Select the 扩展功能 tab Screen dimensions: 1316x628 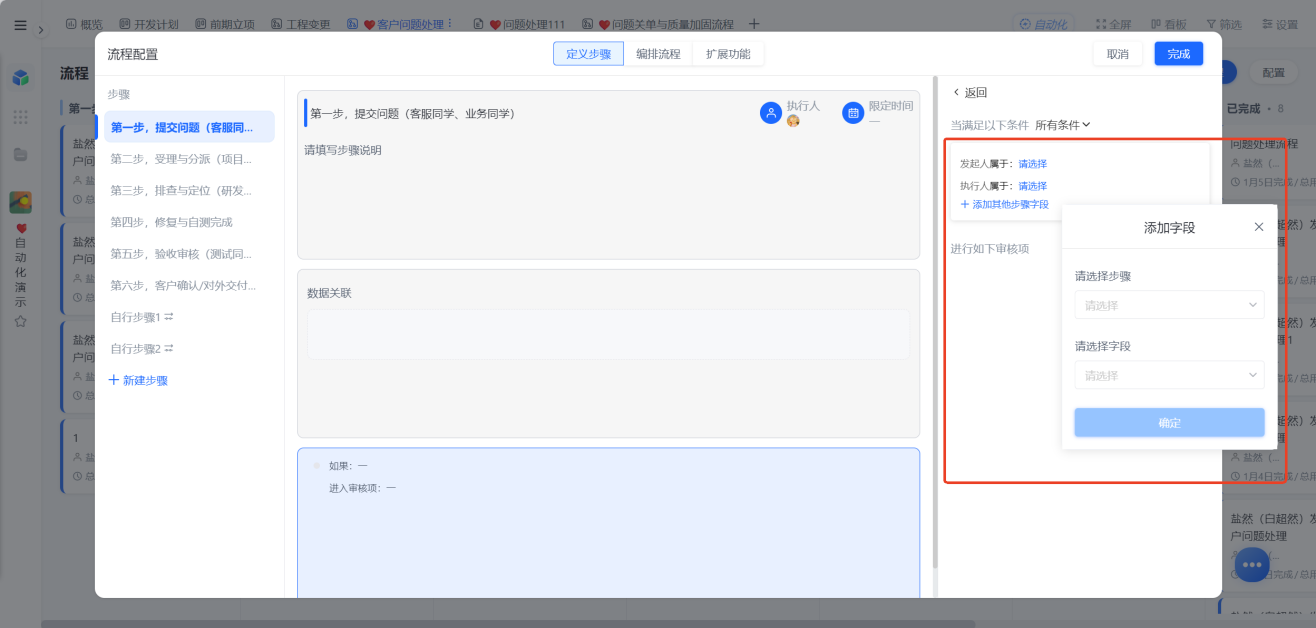coord(728,54)
